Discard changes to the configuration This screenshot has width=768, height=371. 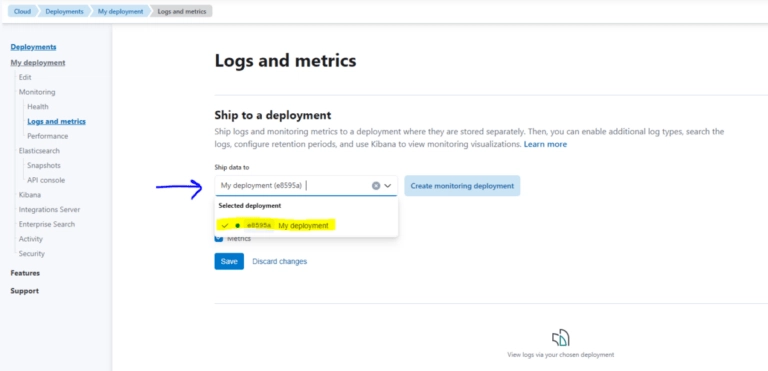pyautogui.click(x=280, y=261)
